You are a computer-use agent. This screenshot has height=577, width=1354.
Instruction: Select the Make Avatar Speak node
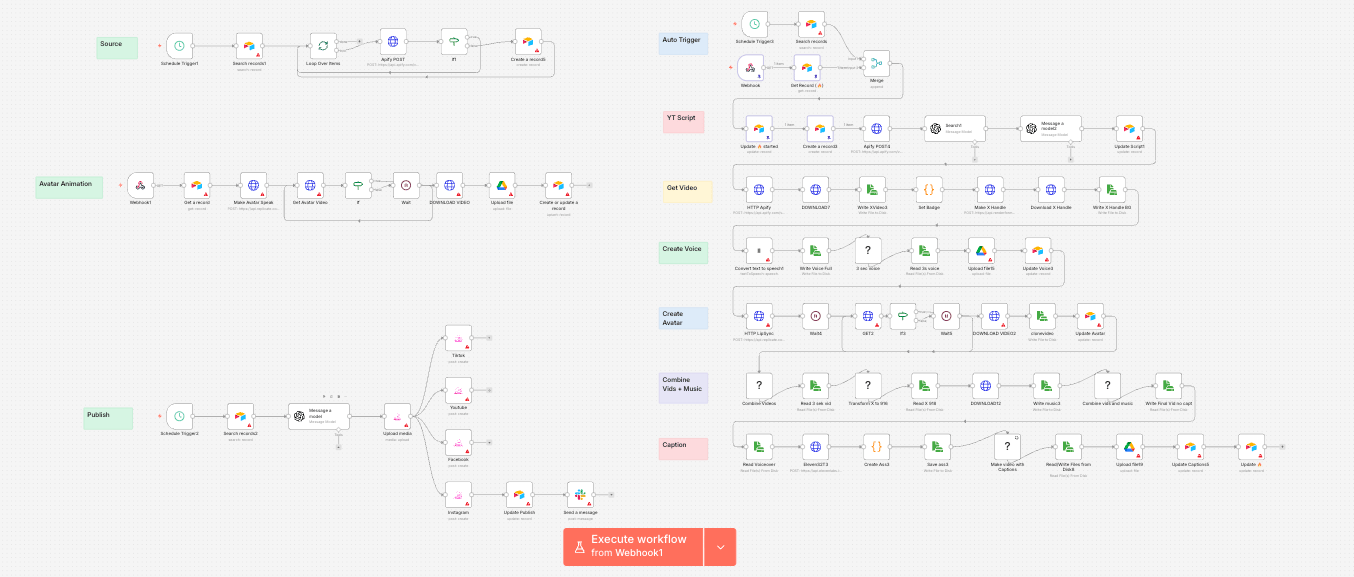pos(254,185)
